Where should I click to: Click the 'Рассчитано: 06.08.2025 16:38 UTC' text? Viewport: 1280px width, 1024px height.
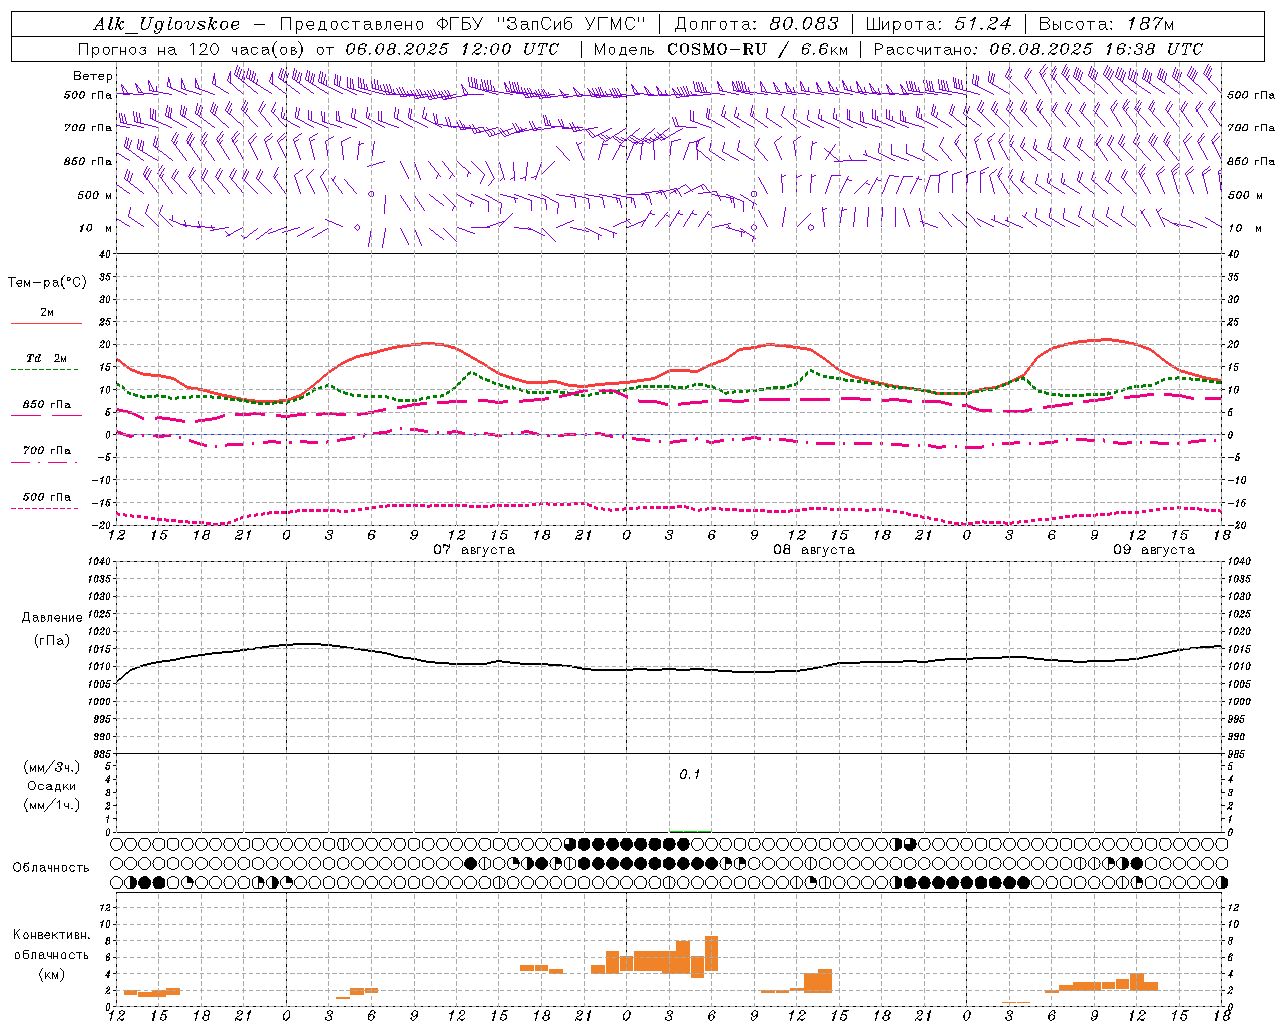1038,49
